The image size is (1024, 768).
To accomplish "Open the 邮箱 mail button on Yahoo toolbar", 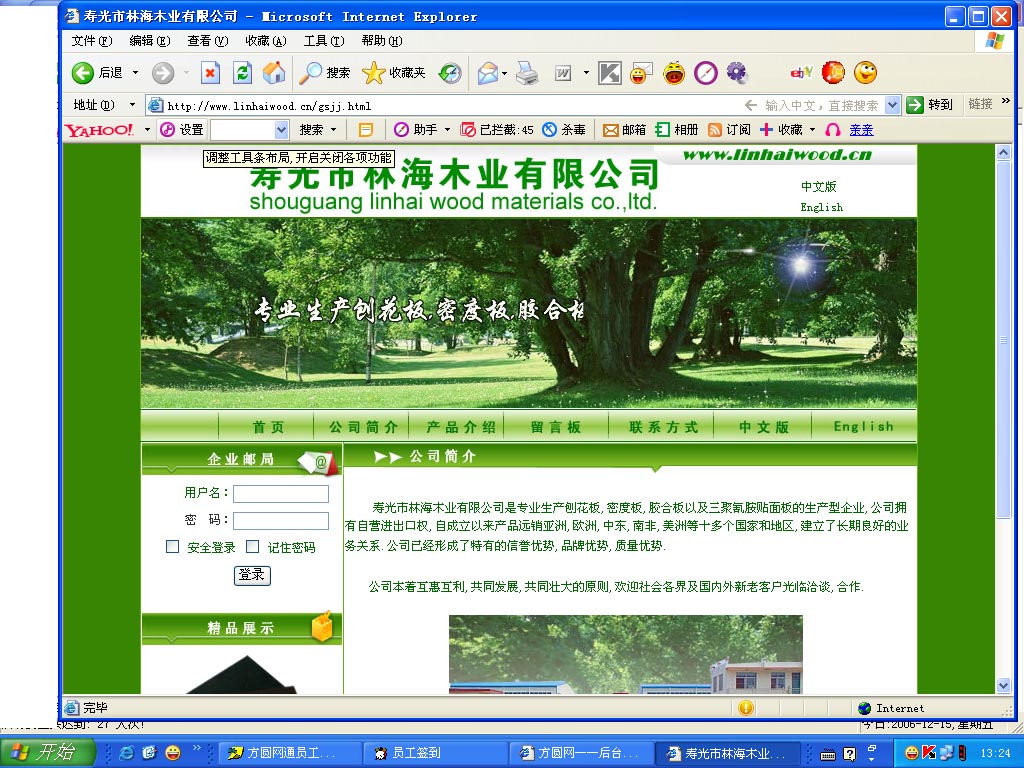I will point(624,130).
